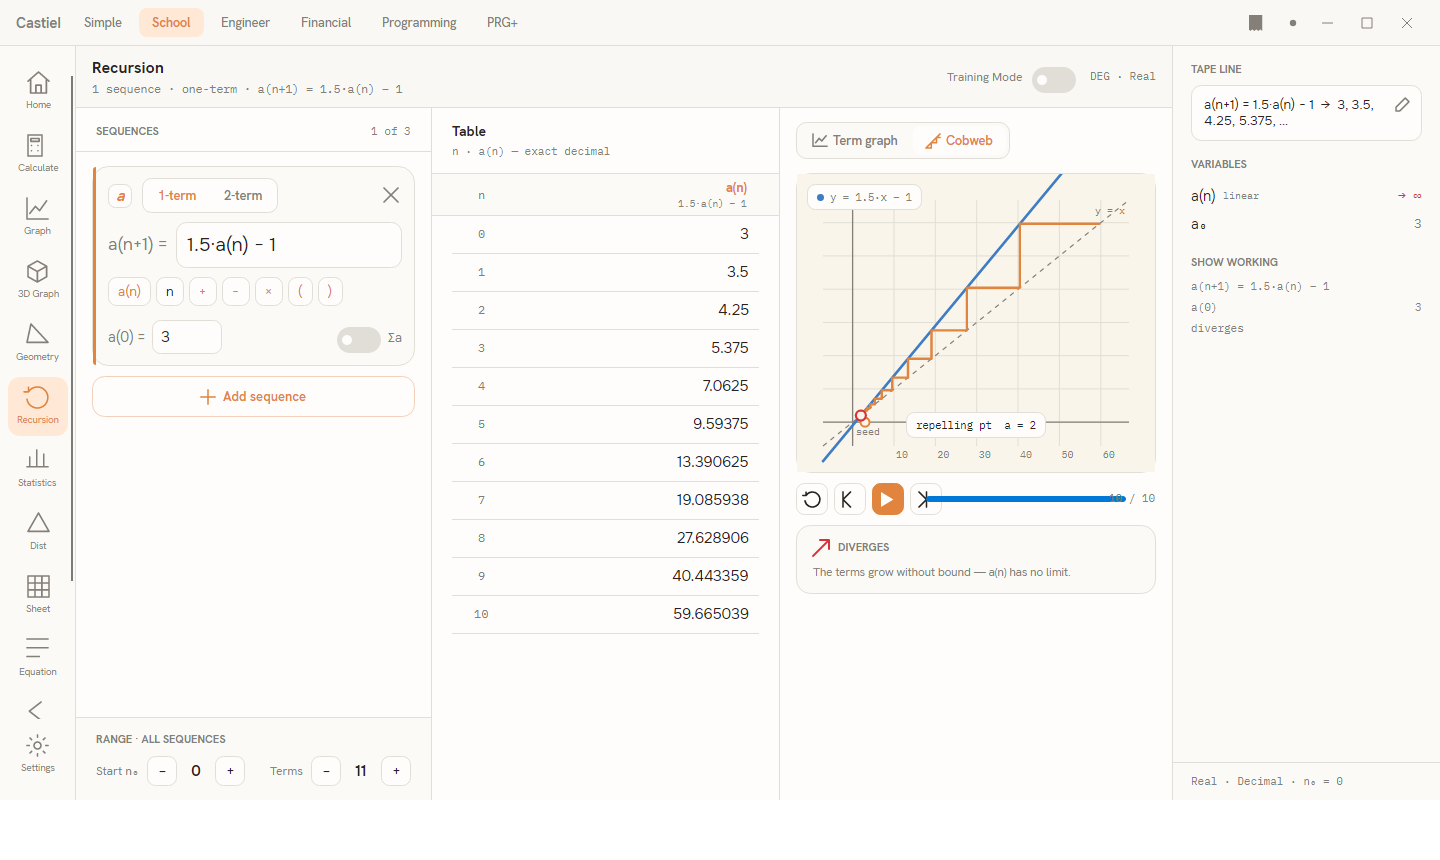Switch to the Programming tab
The height and width of the screenshot is (860, 1440).
[419, 22]
